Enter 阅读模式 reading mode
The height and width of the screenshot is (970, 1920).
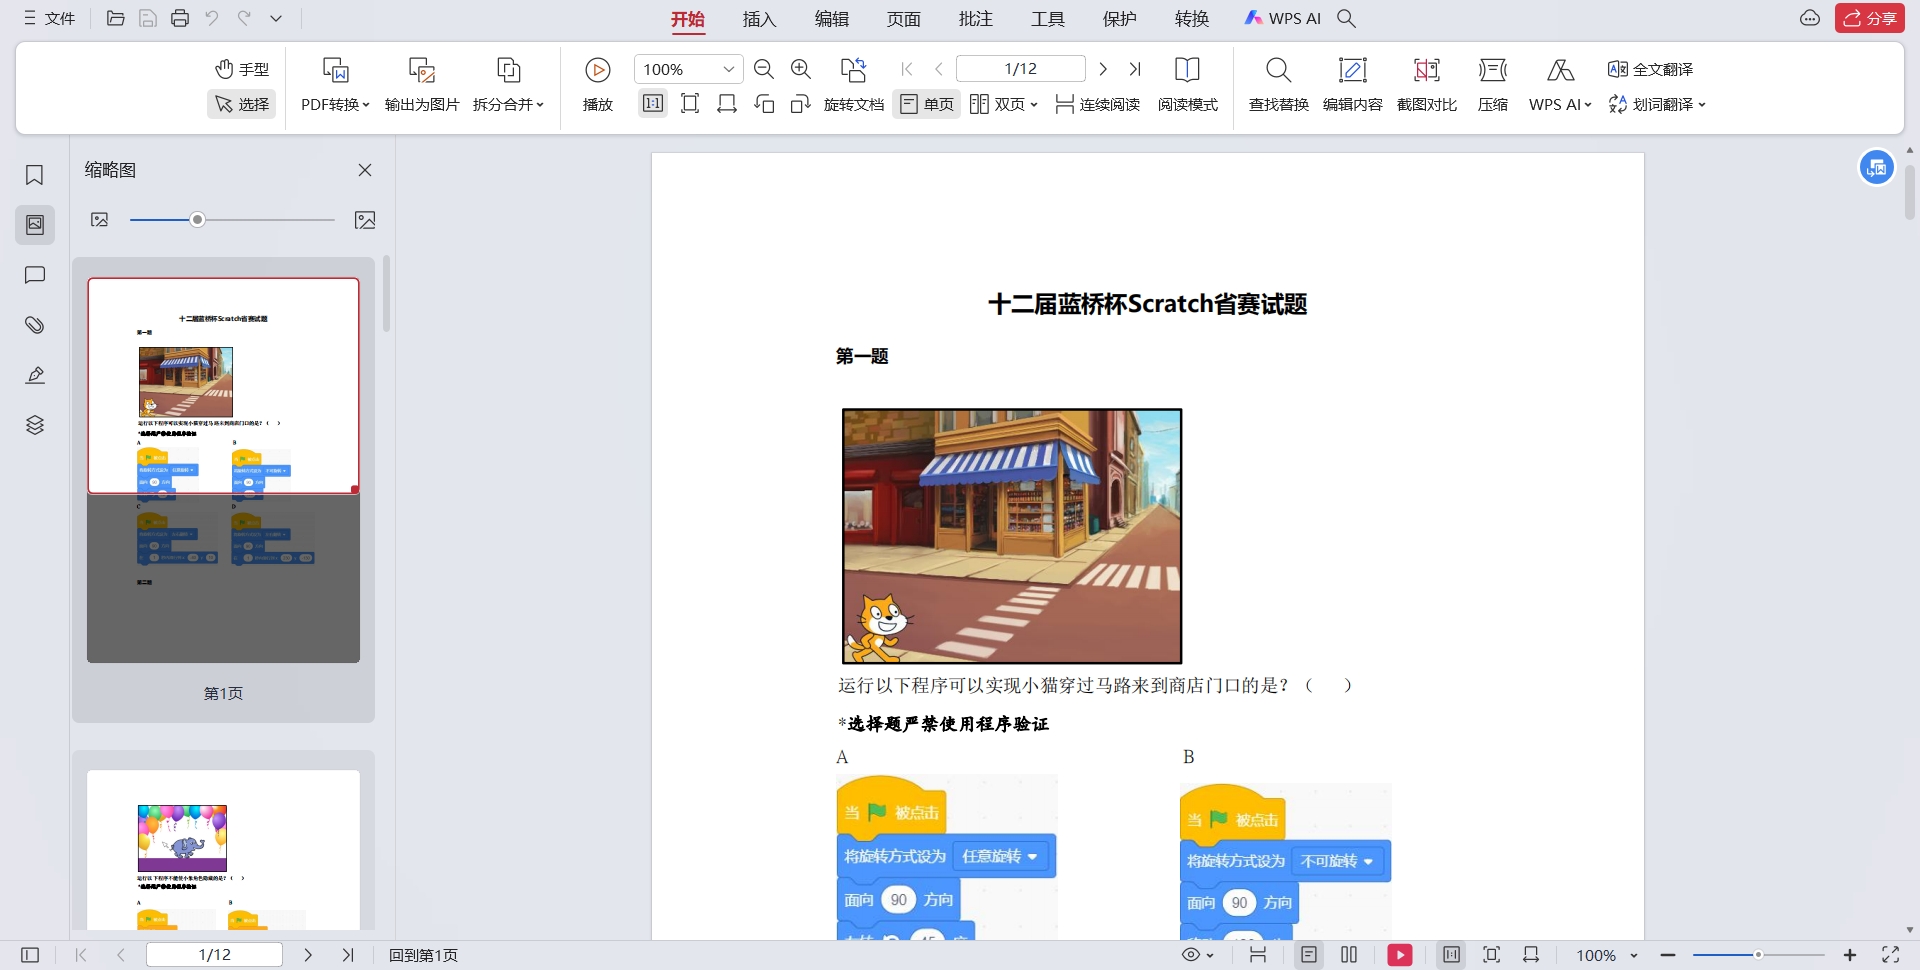click(1187, 84)
